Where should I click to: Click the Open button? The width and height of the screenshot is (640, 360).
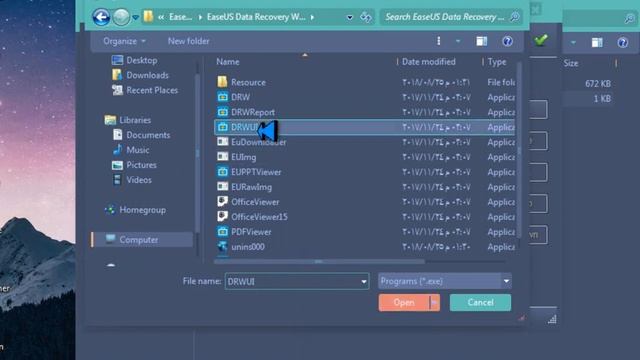coord(404,303)
